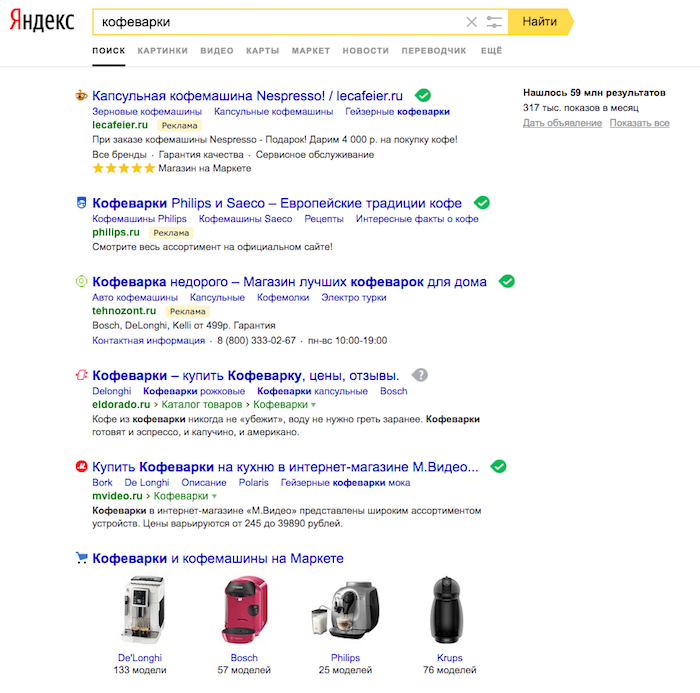Open Кофемашины Saeco sitelink

(x=246, y=219)
